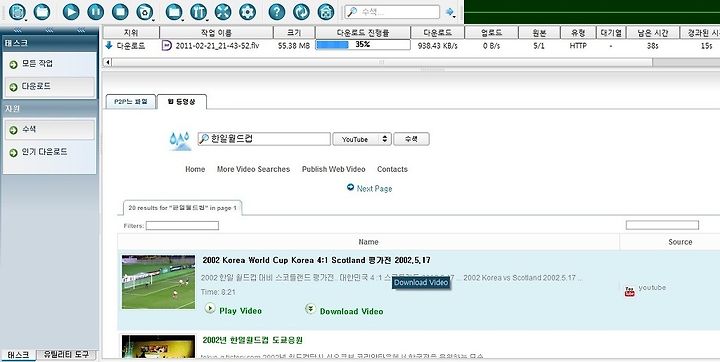Click the Filters input field
Screen dimensions: 720x362
182,226
